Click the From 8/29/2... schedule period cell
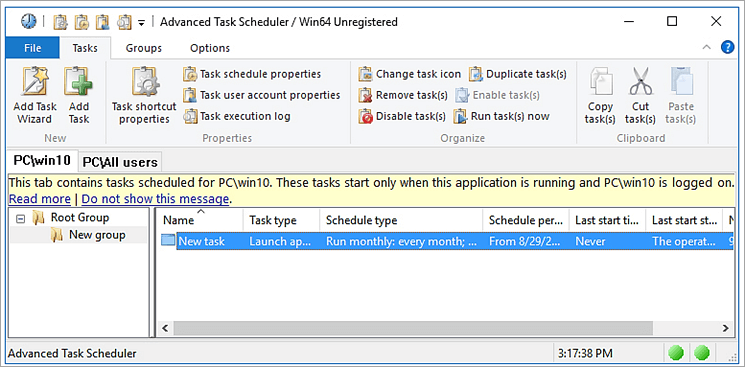The height and width of the screenshot is (367, 745). (526, 241)
